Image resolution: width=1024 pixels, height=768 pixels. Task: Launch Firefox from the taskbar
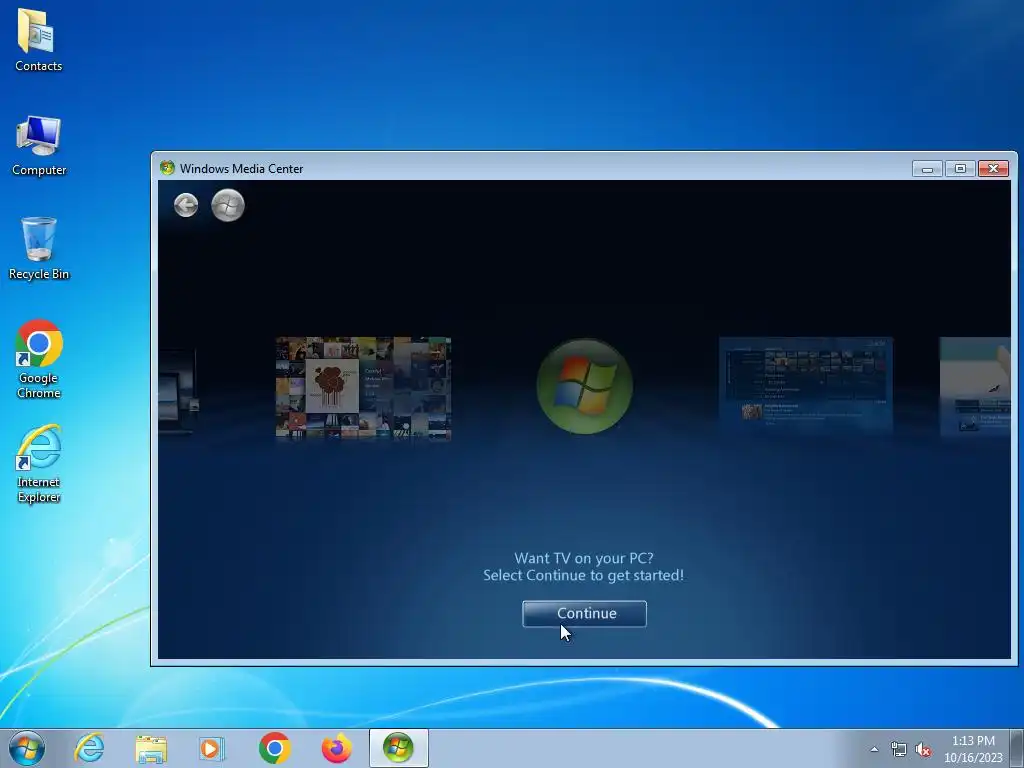point(336,748)
